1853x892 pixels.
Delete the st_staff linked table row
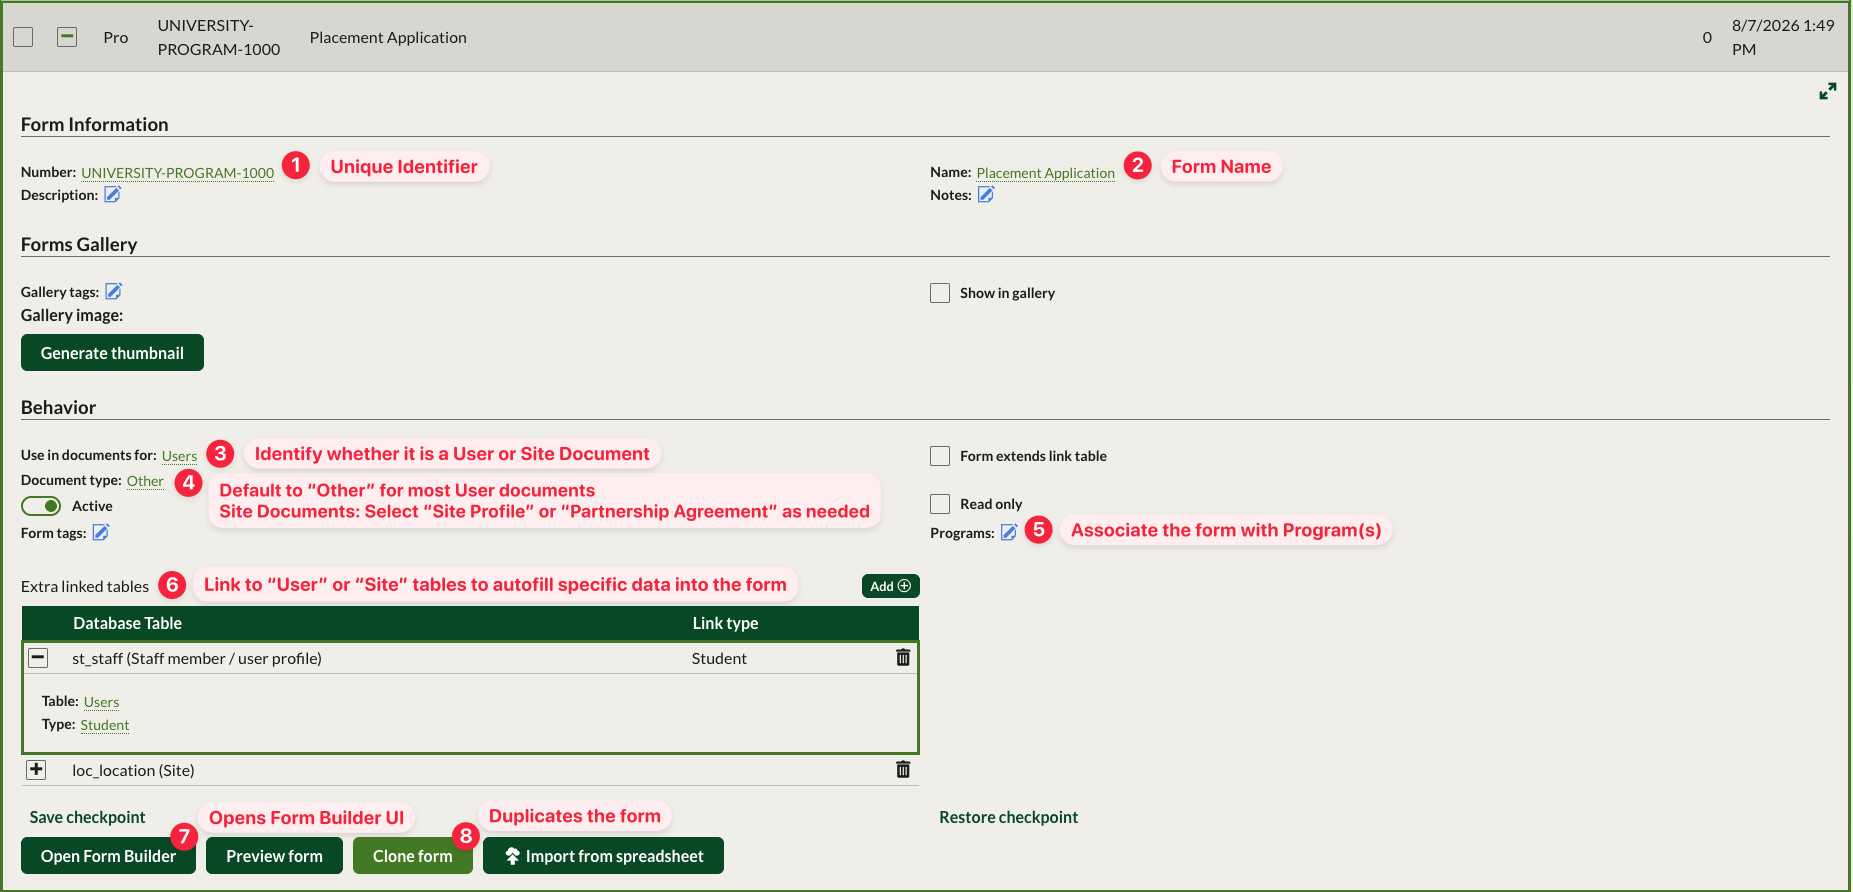click(x=903, y=658)
